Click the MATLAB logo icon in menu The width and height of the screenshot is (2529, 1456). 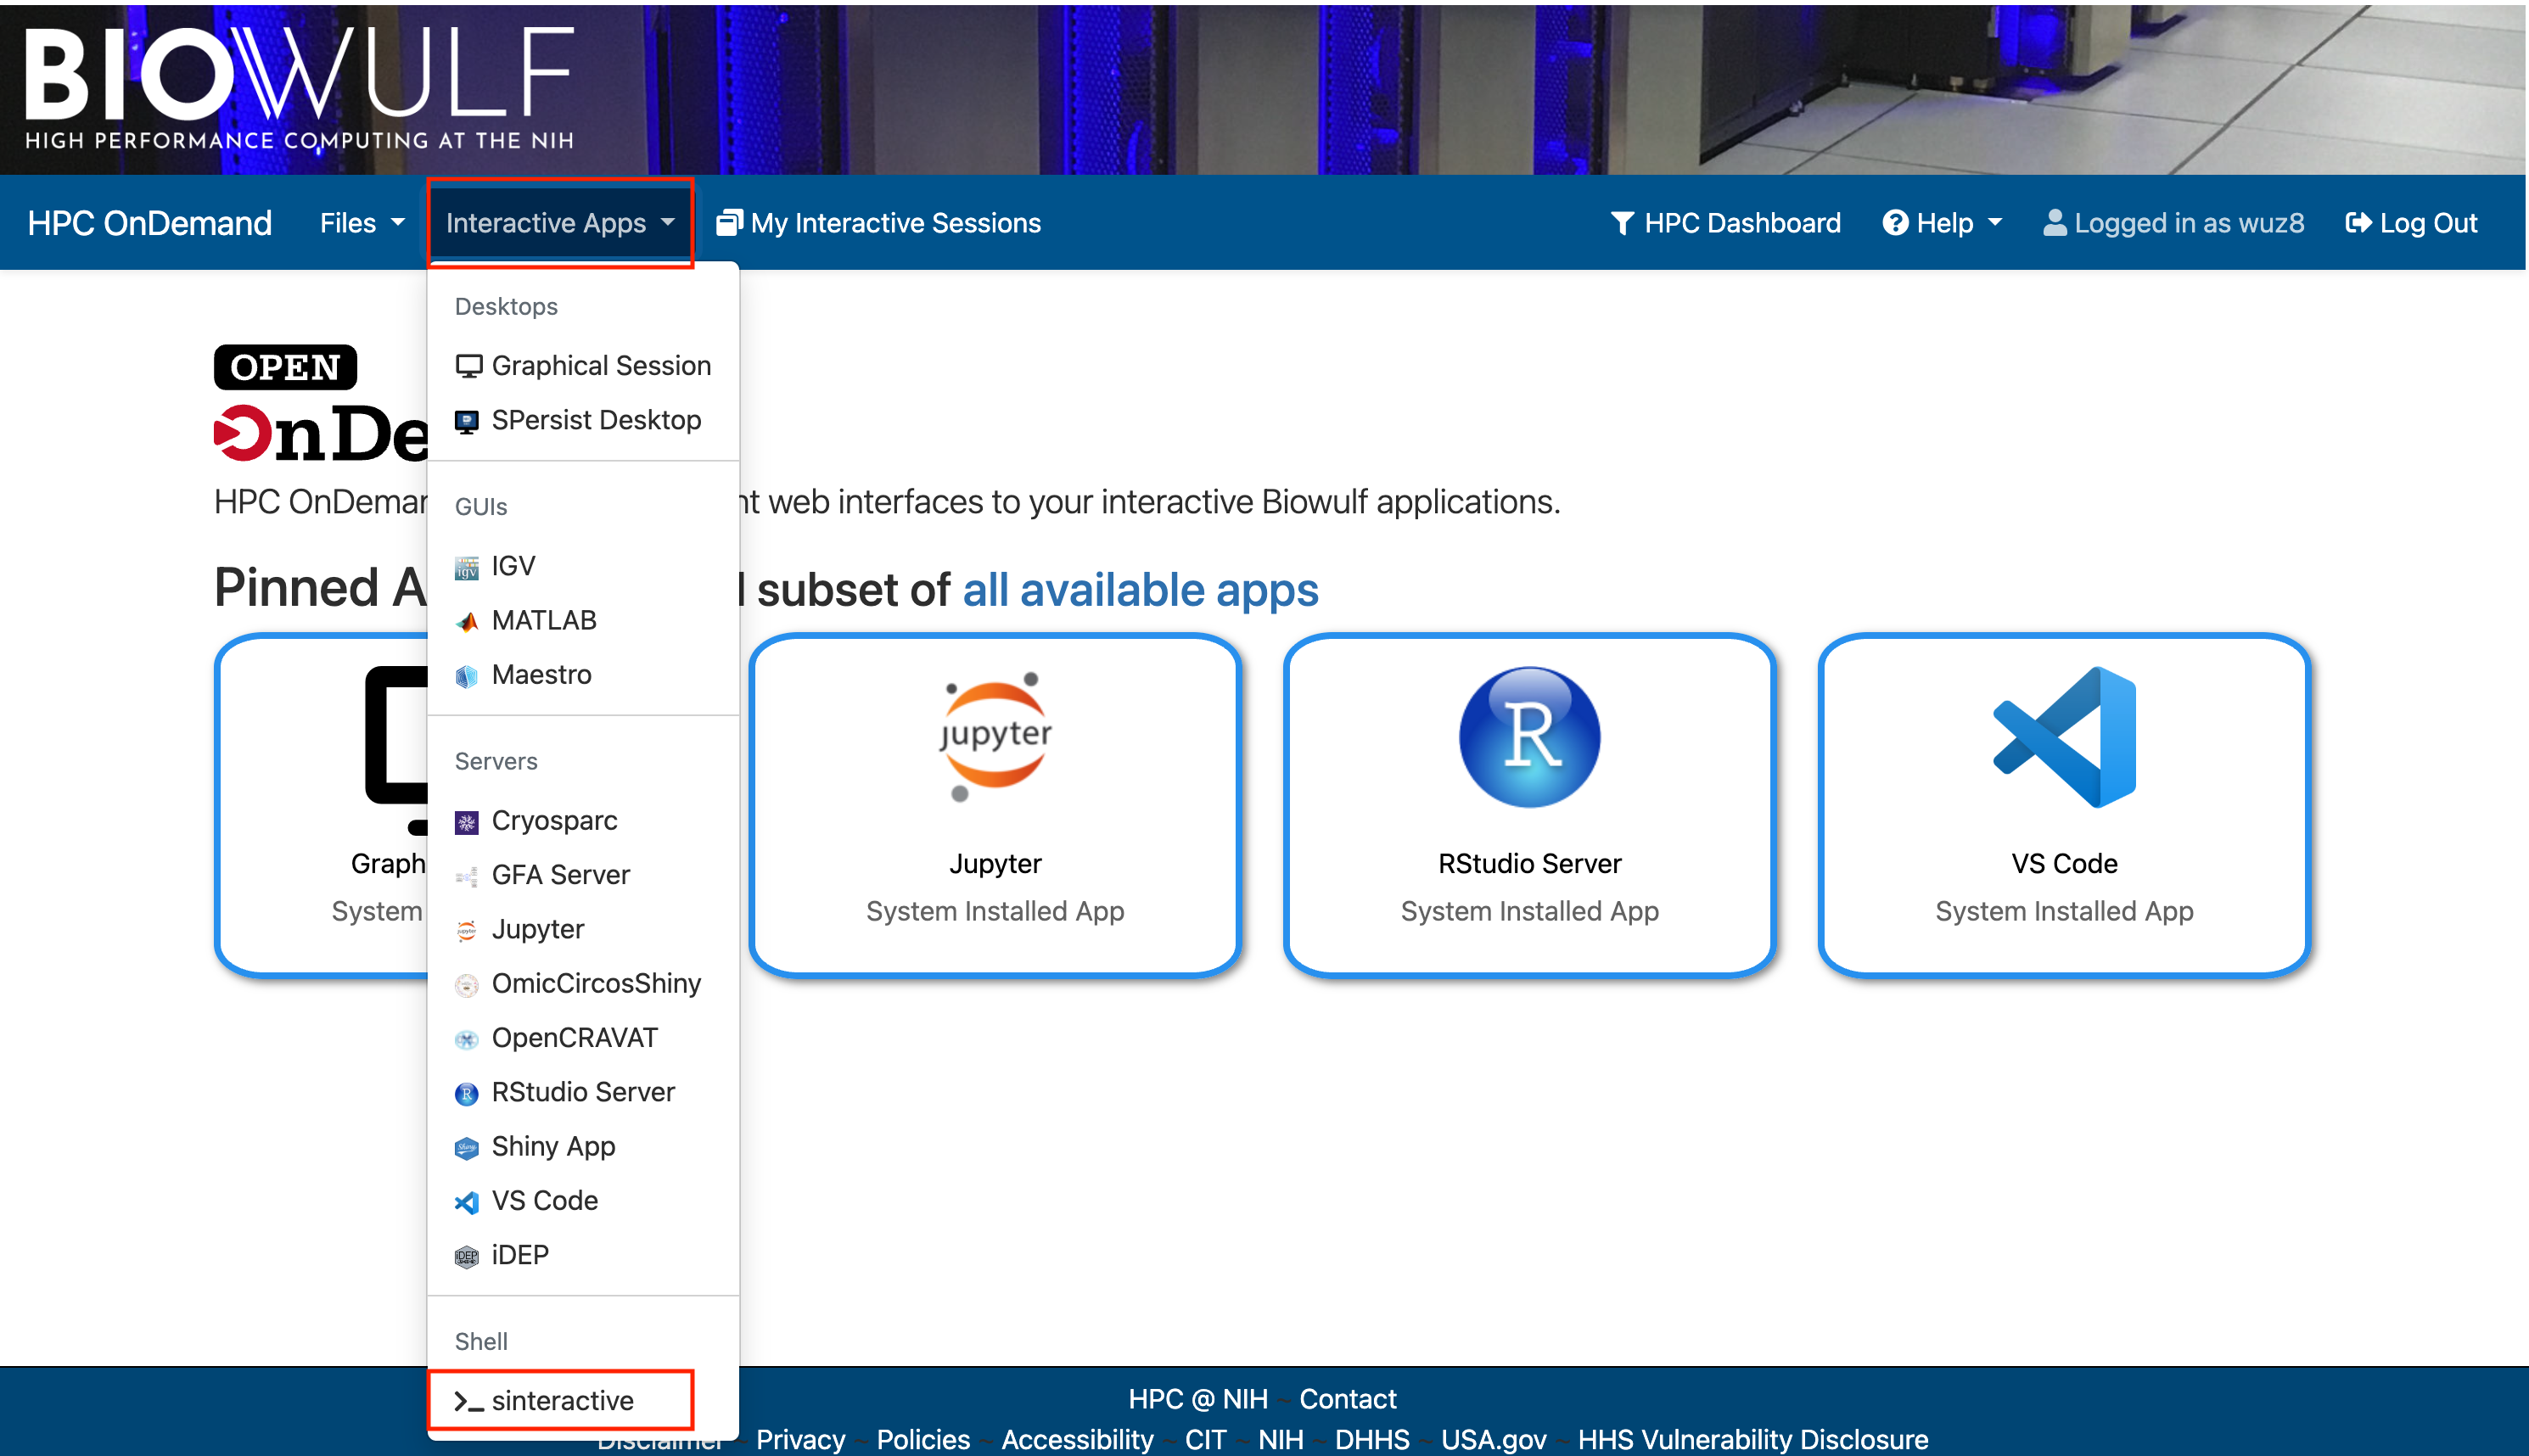[467, 621]
